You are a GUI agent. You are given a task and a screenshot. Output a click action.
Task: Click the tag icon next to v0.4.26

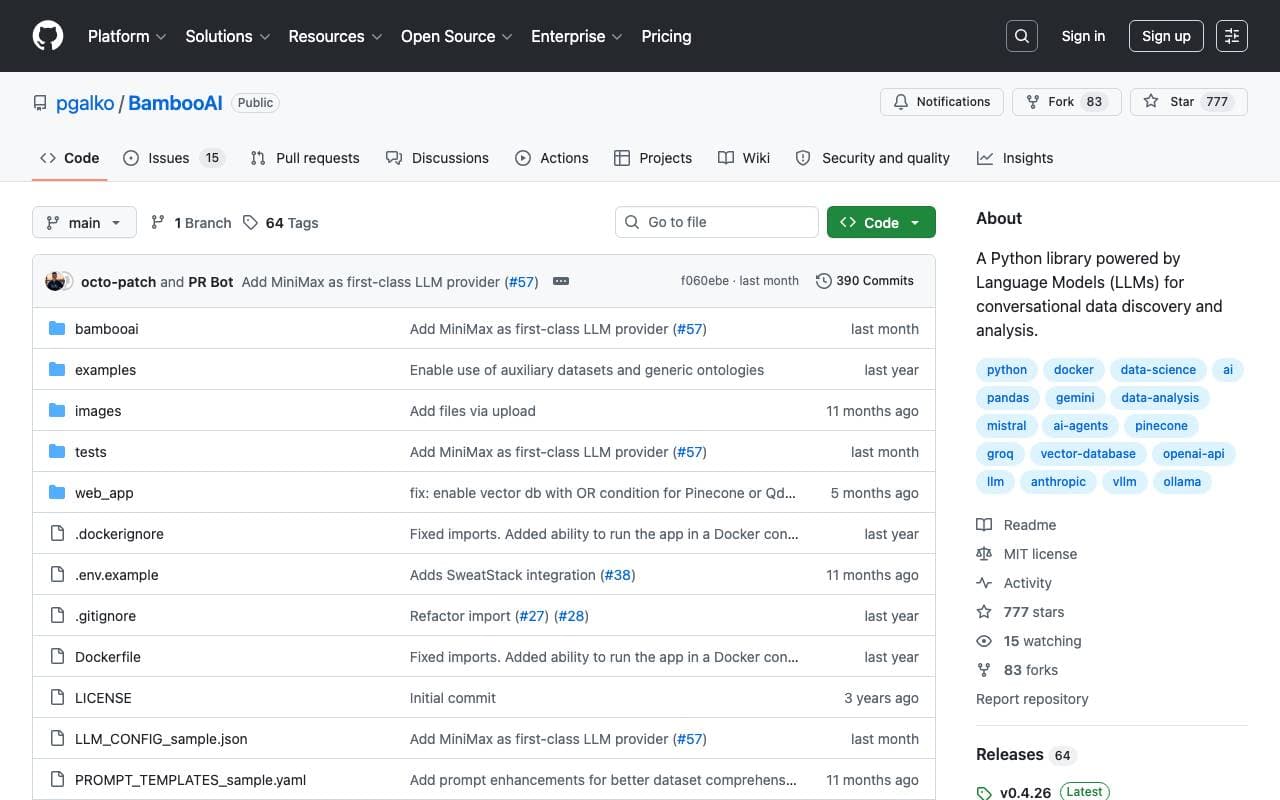[x=985, y=793]
